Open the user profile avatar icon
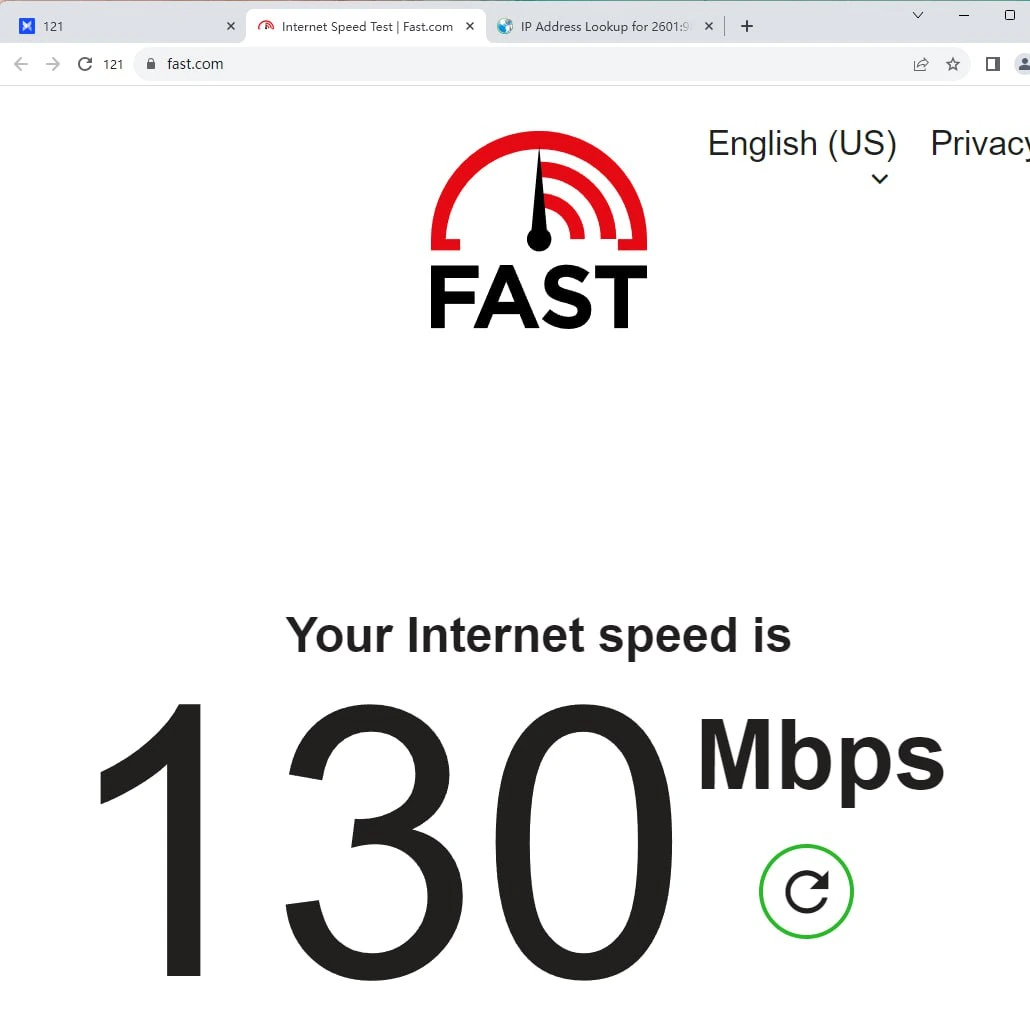This screenshot has height=1026, width=1030. click(x=1023, y=64)
